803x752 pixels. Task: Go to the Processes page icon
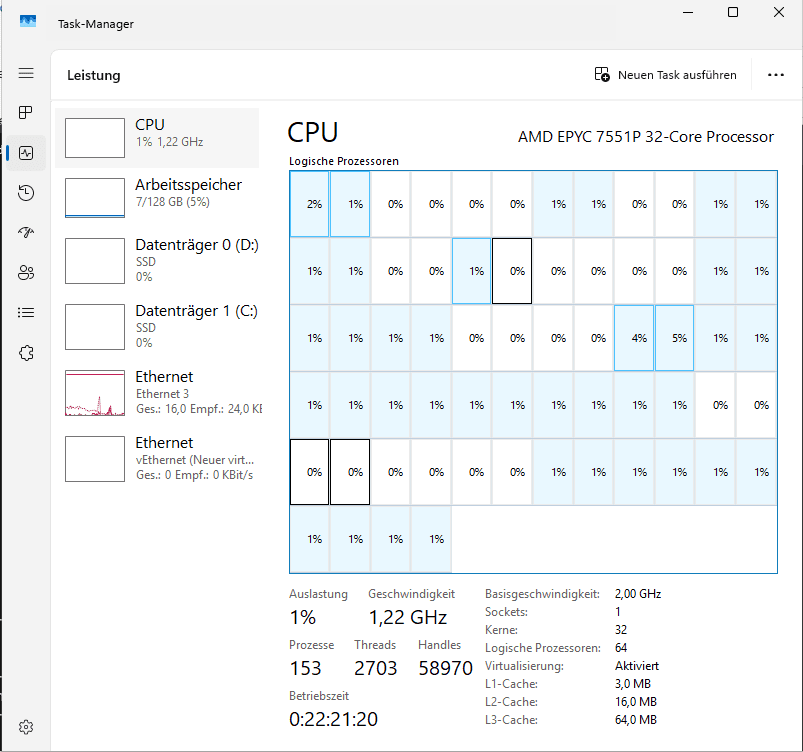point(26,112)
